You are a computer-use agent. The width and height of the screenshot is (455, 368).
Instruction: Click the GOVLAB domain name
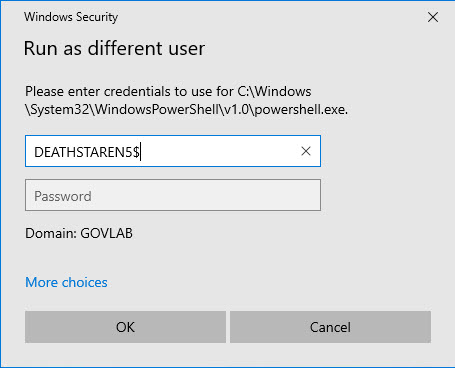107,233
